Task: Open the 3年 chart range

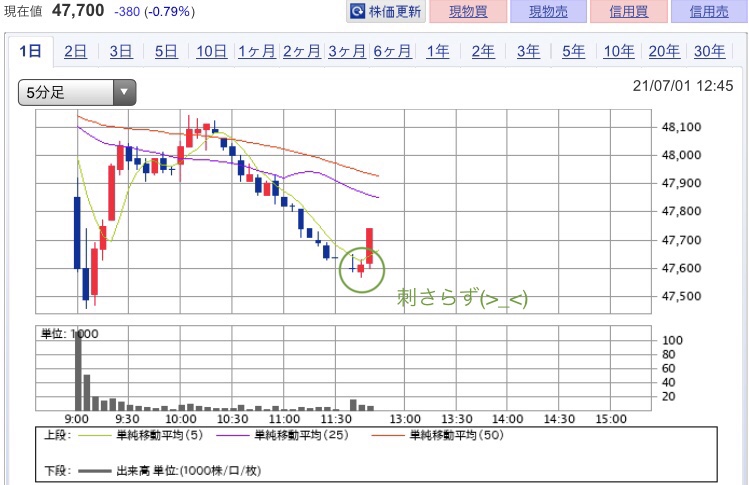Action: pos(528,51)
